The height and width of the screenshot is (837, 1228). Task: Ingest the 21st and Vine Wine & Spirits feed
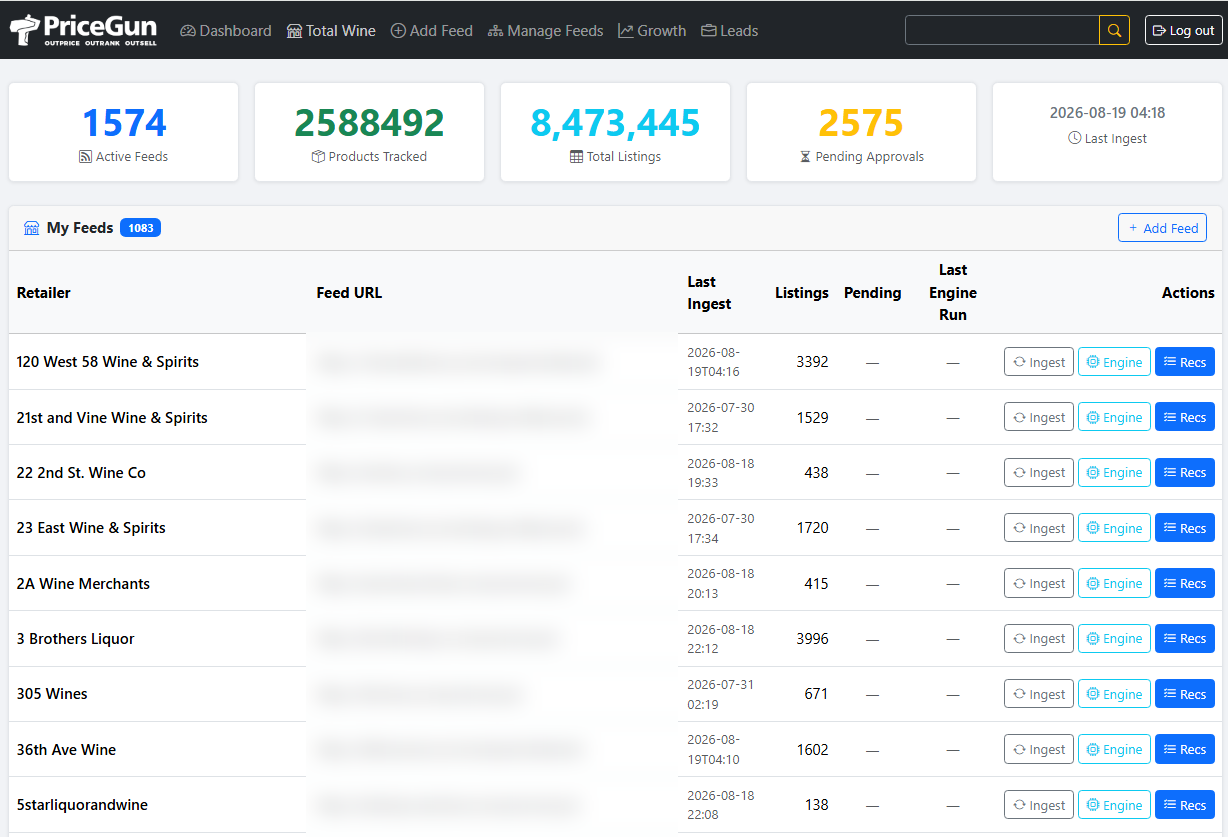pos(1039,417)
